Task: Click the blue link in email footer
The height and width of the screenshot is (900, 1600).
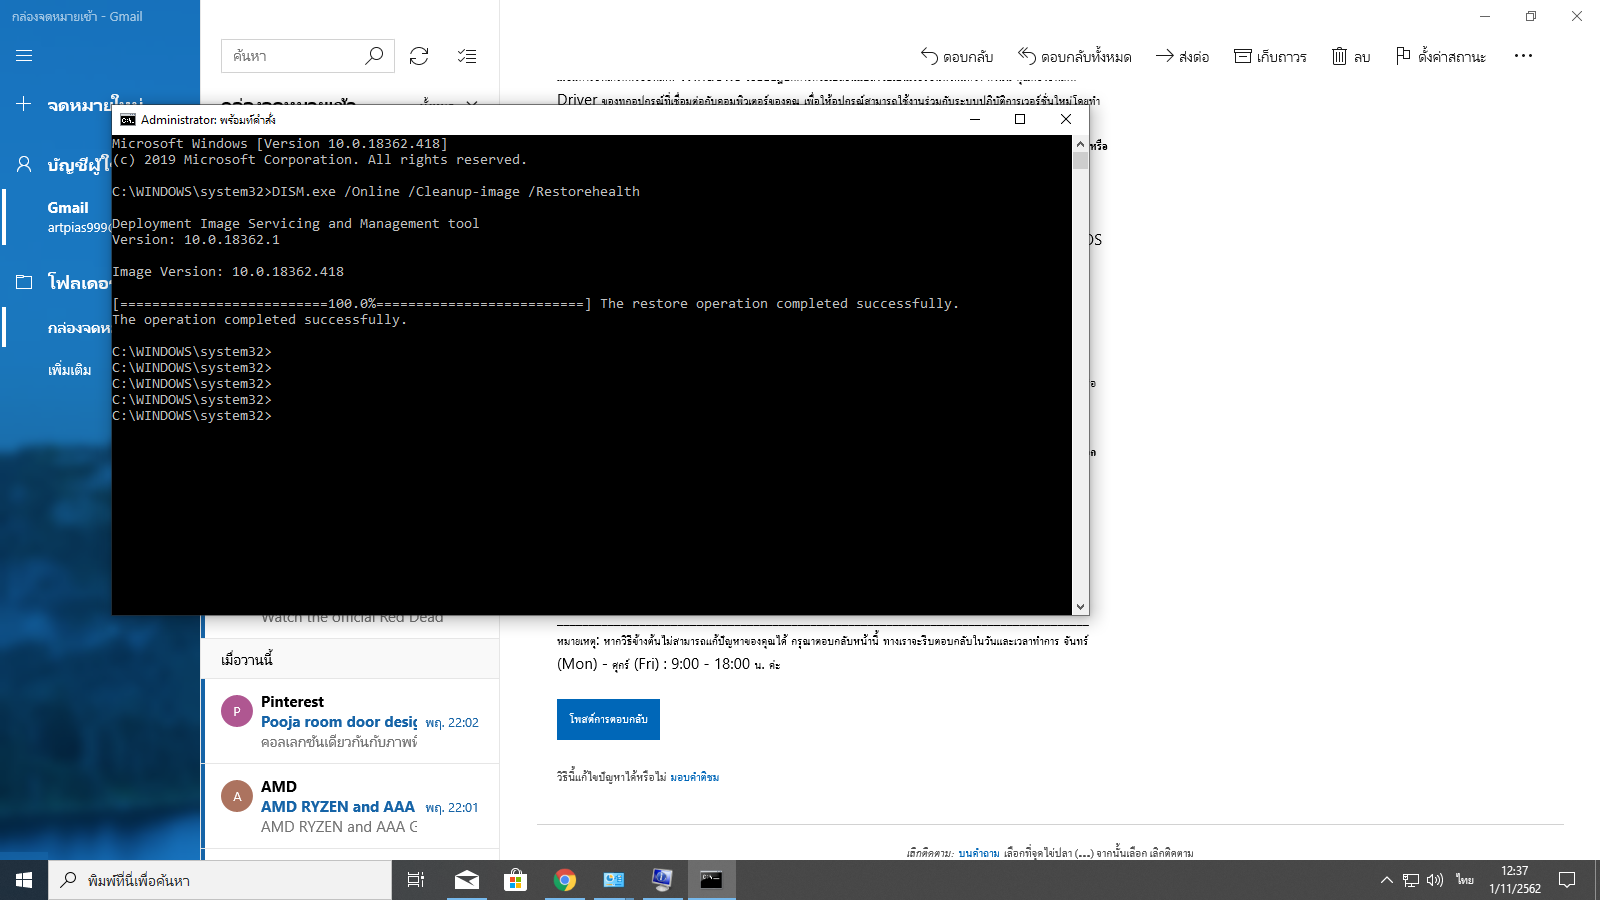Action: (979, 853)
